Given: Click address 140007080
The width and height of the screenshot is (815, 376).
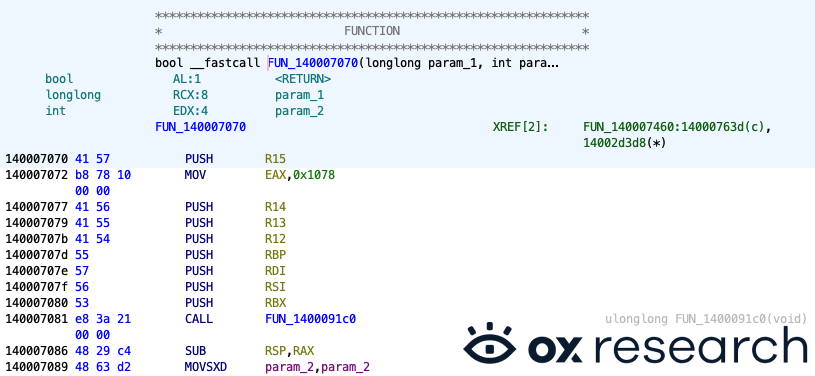Looking at the screenshot, I should pyautogui.click(x=37, y=303).
